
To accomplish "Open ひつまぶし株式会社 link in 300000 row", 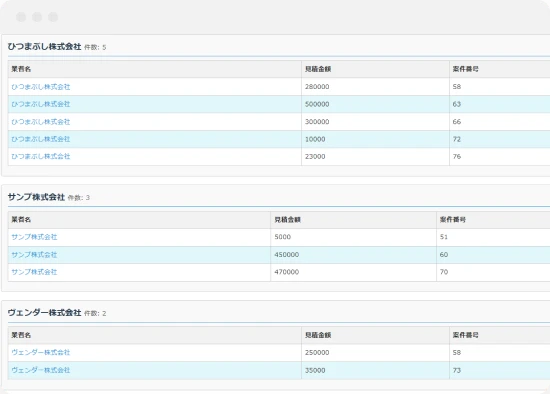I will [41, 122].
